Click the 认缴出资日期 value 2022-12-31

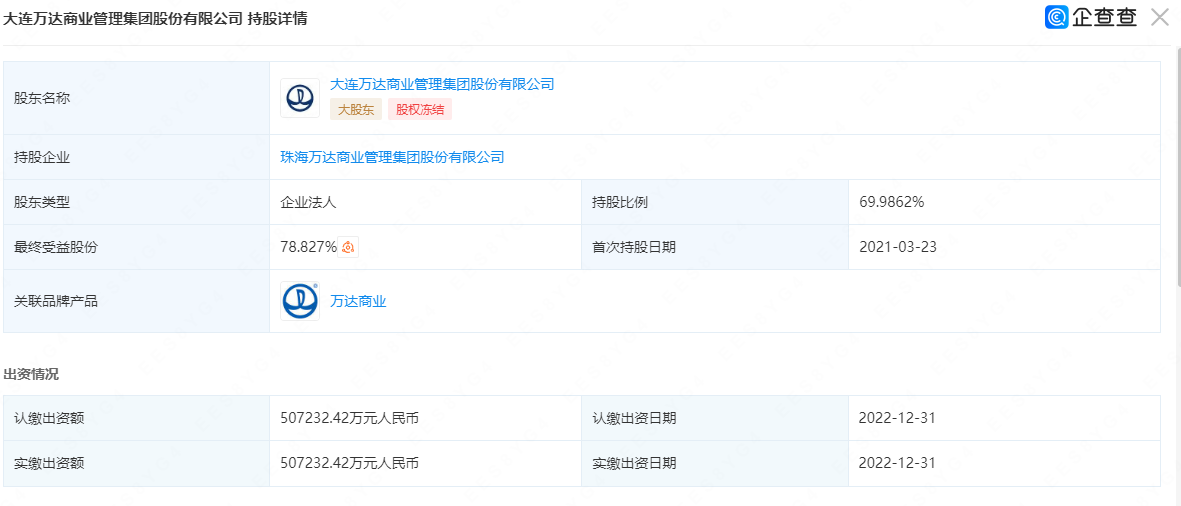point(897,418)
